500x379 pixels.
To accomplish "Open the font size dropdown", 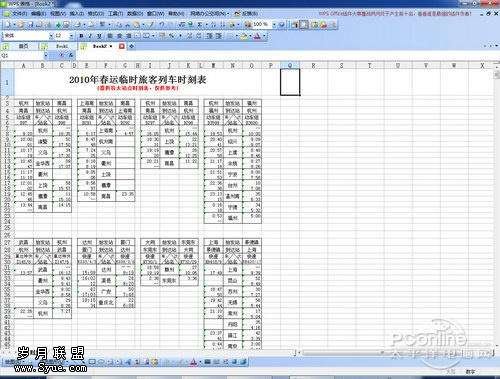I will (71, 36).
